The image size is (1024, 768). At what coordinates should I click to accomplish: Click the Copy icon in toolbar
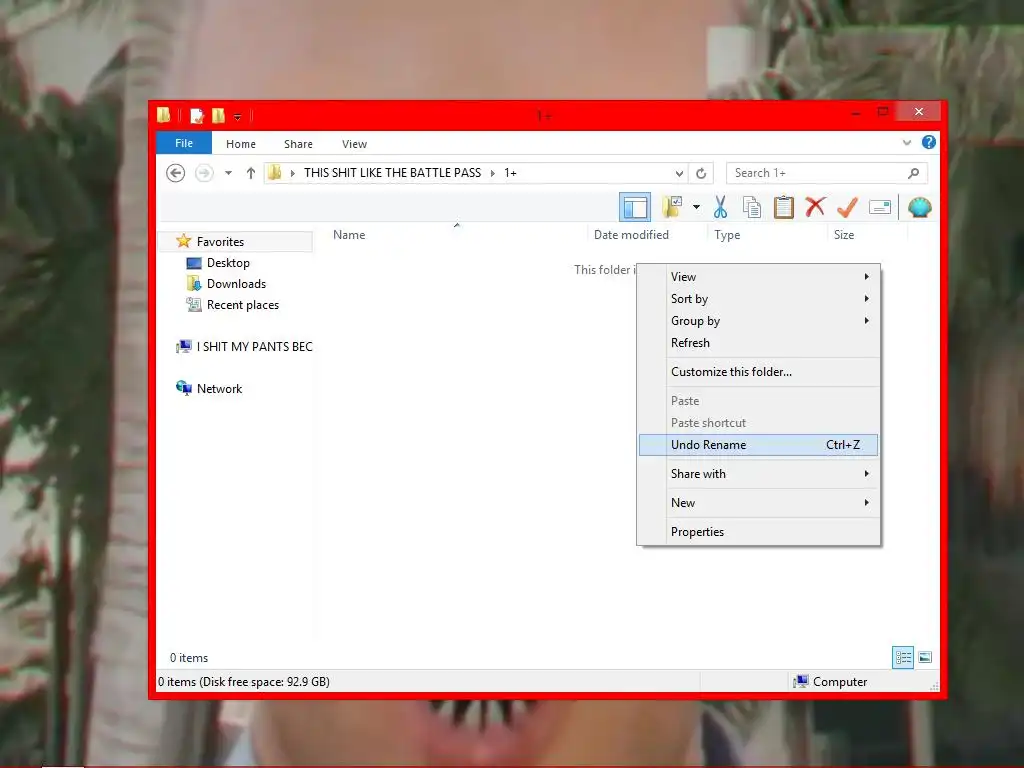(x=752, y=208)
